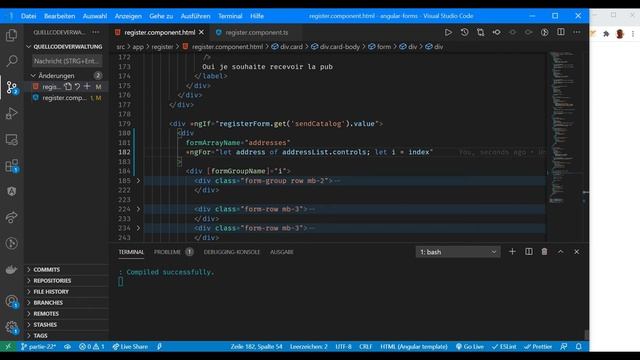Expand folded code at line 185
Image resolution: width=640 pixels, height=360 pixels.
138,180
